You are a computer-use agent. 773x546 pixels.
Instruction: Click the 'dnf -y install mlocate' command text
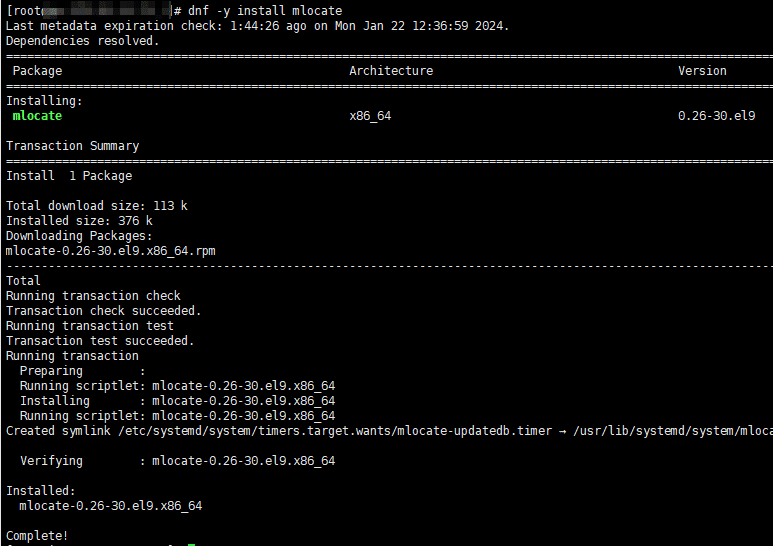(265, 11)
